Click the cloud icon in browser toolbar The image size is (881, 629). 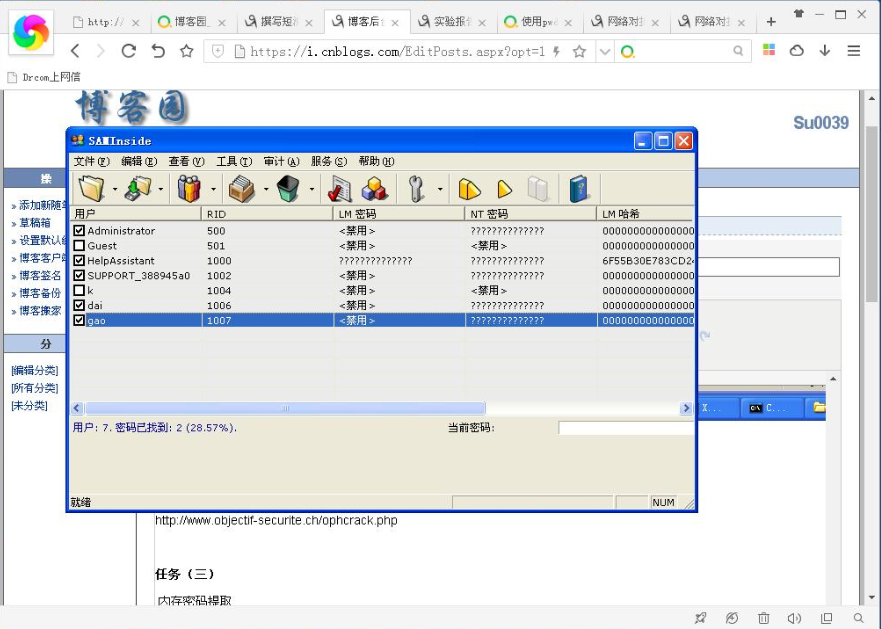(x=797, y=51)
